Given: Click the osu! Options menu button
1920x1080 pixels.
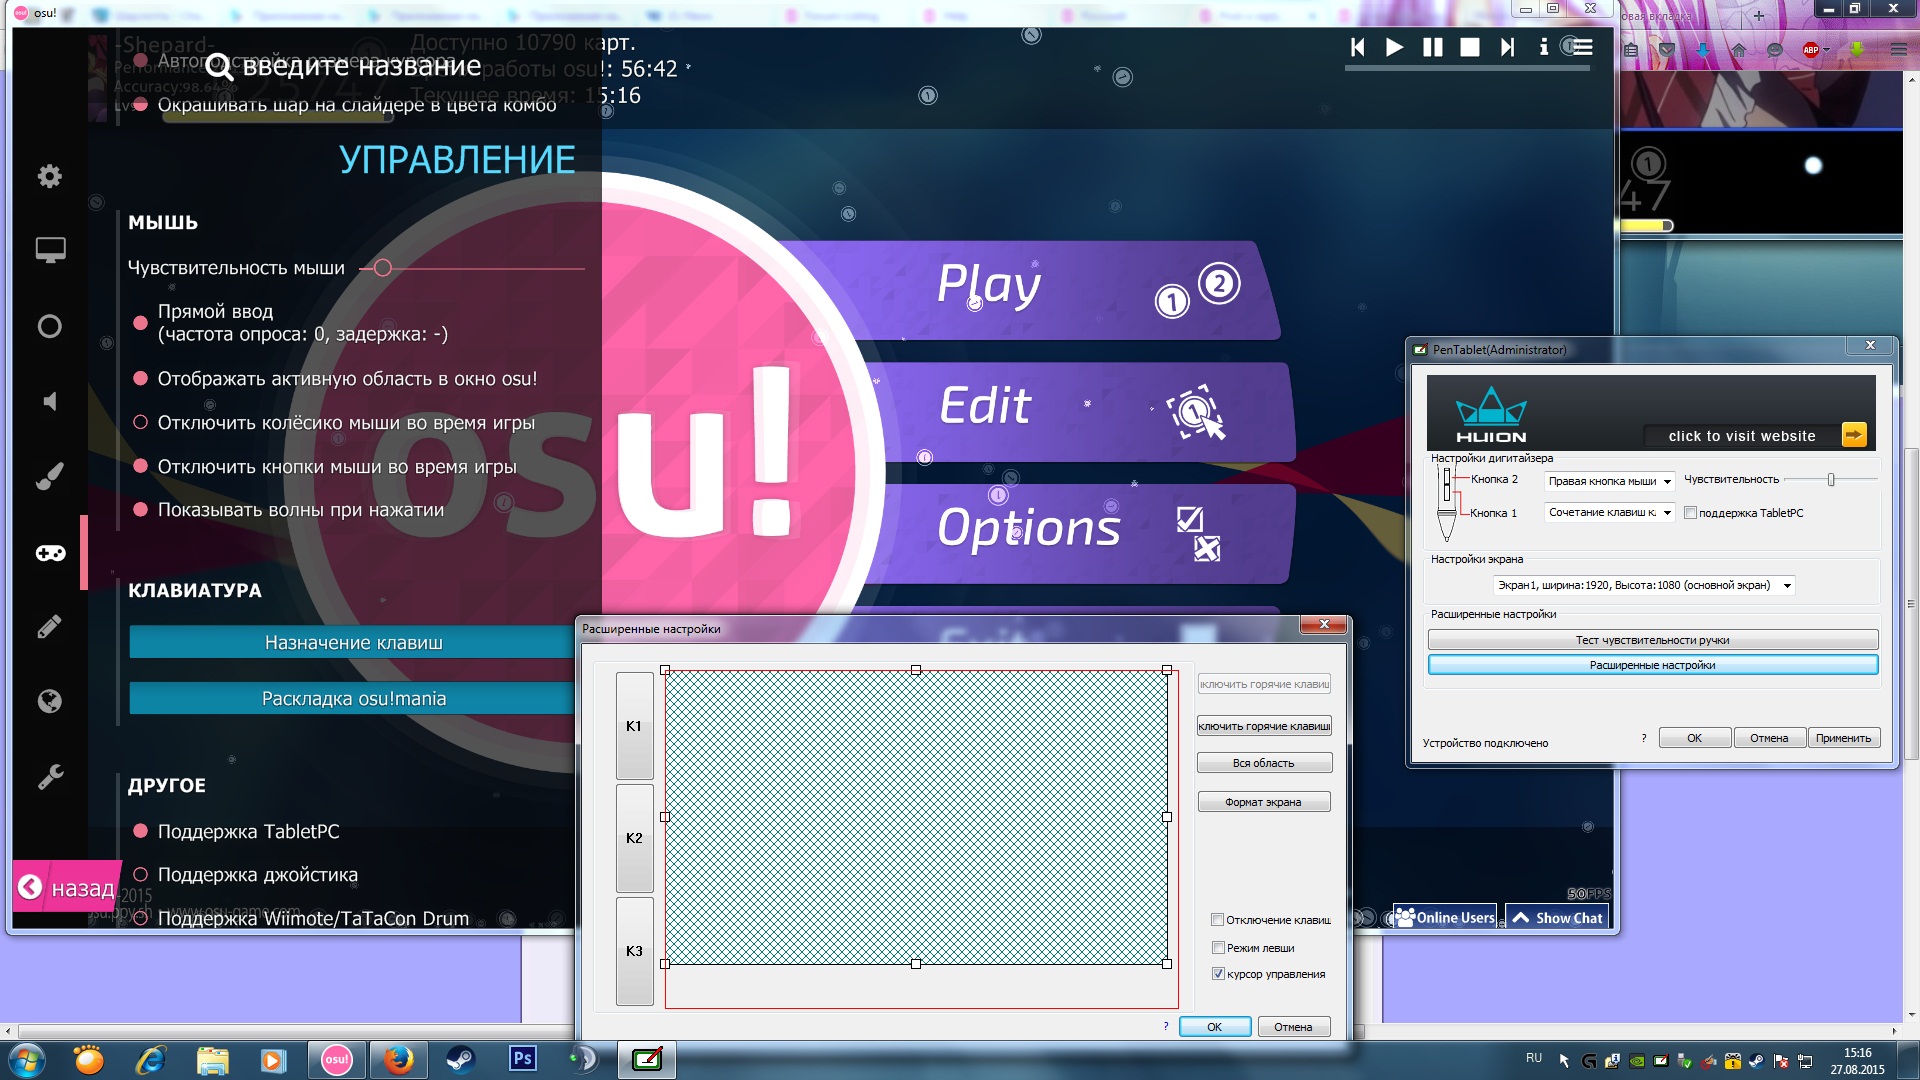Looking at the screenshot, I should coord(1029,526).
